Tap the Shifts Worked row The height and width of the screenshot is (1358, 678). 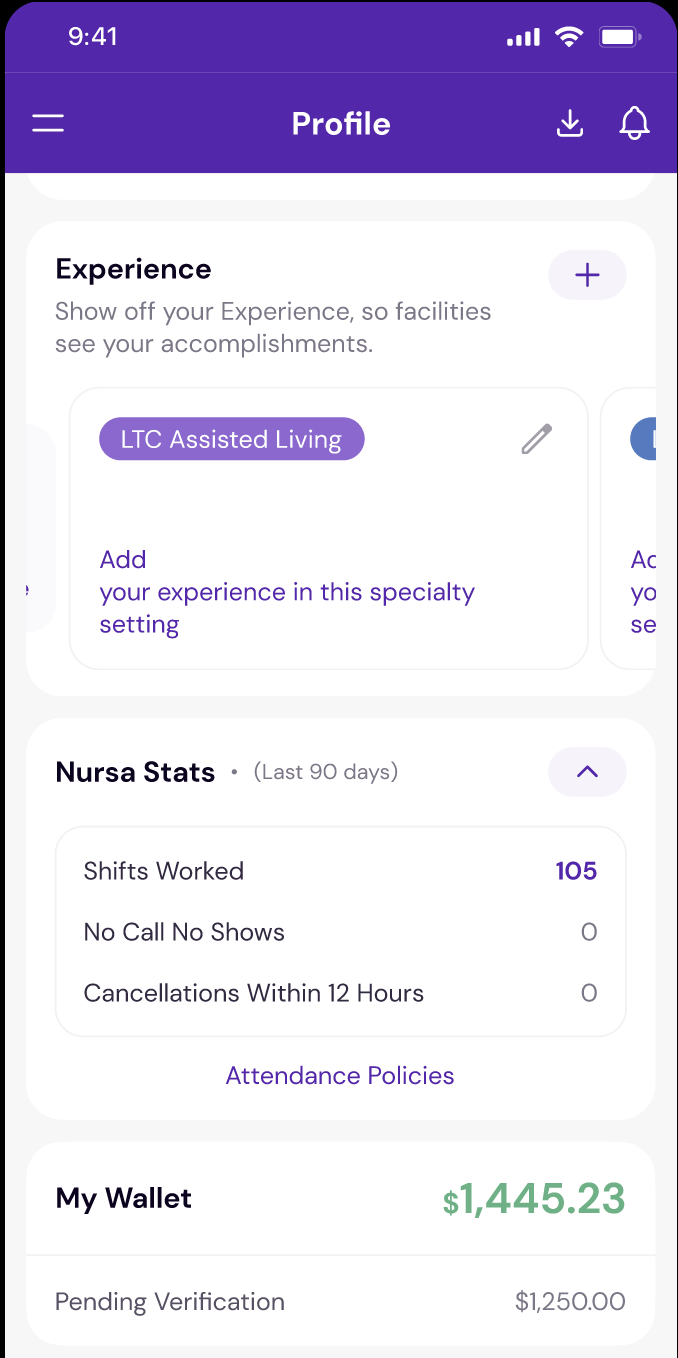pyautogui.click(x=340, y=871)
